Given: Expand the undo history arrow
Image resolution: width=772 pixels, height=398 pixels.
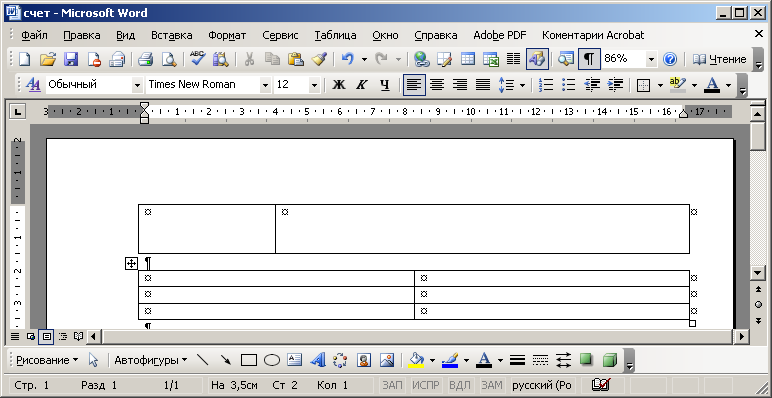Looking at the screenshot, I should 364,60.
